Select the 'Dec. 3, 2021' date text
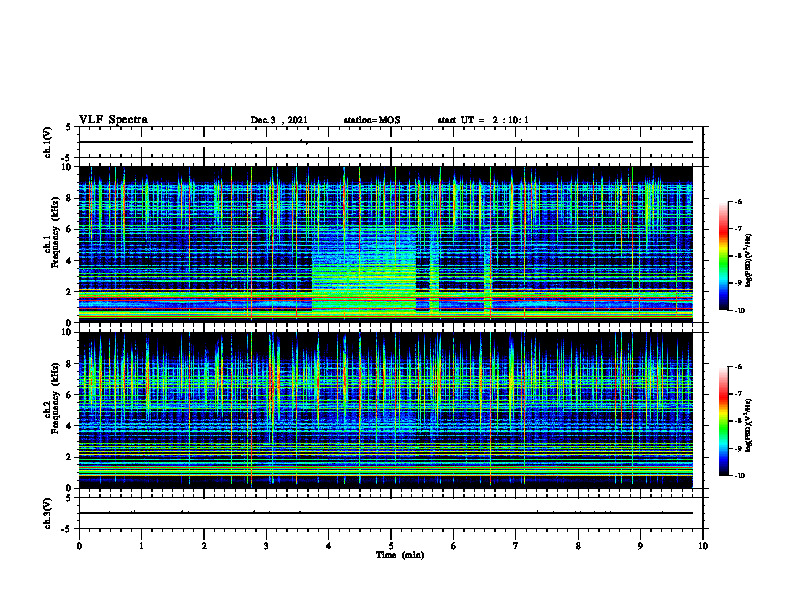This screenshot has height=612, width=792. click(279, 120)
